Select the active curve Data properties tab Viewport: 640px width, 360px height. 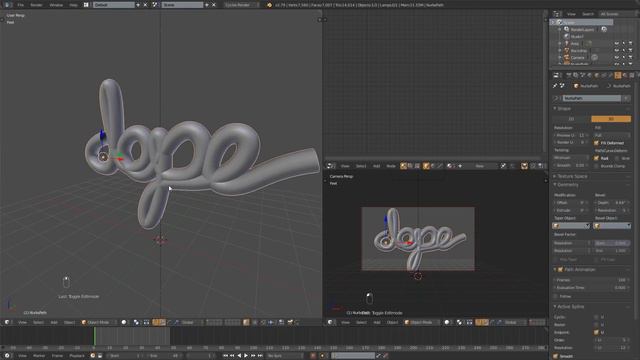[618, 75]
